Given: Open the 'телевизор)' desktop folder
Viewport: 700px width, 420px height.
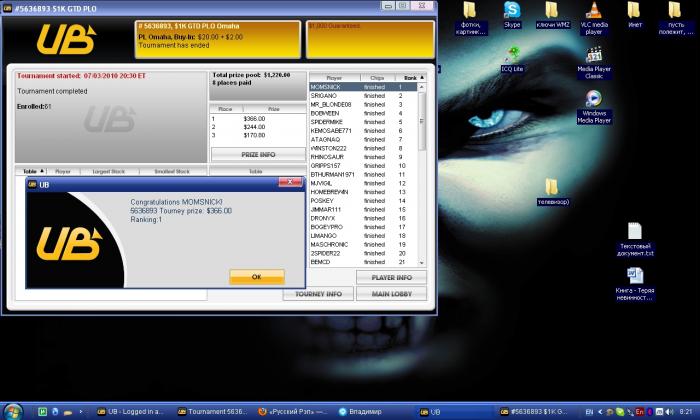Looking at the screenshot, I should (553, 192).
